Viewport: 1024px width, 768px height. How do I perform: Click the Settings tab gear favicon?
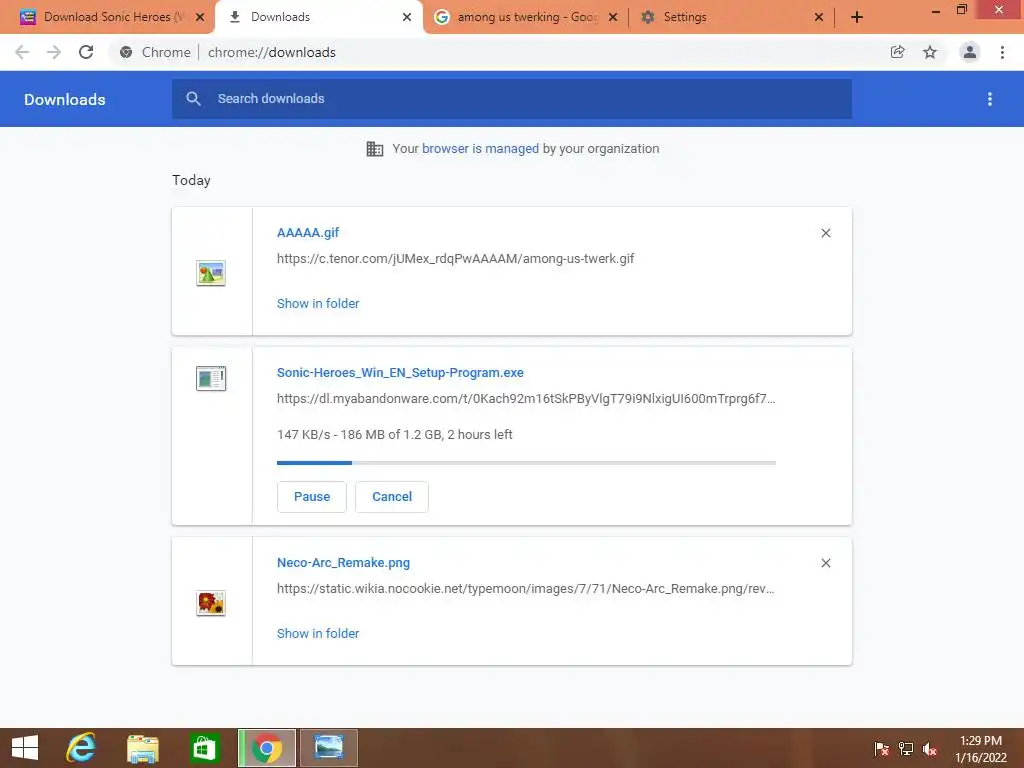[x=647, y=17]
